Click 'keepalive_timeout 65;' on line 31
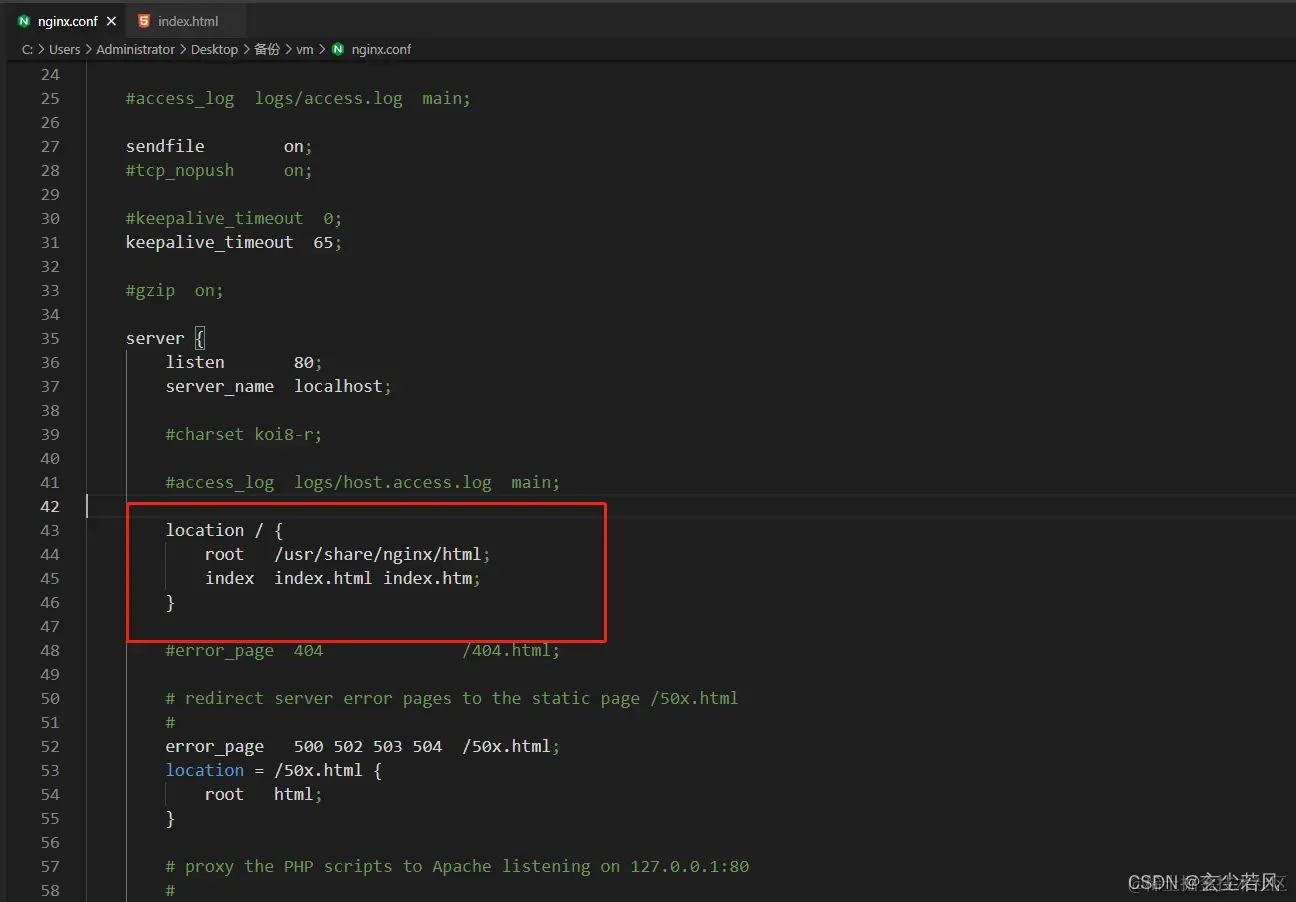 tap(234, 242)
